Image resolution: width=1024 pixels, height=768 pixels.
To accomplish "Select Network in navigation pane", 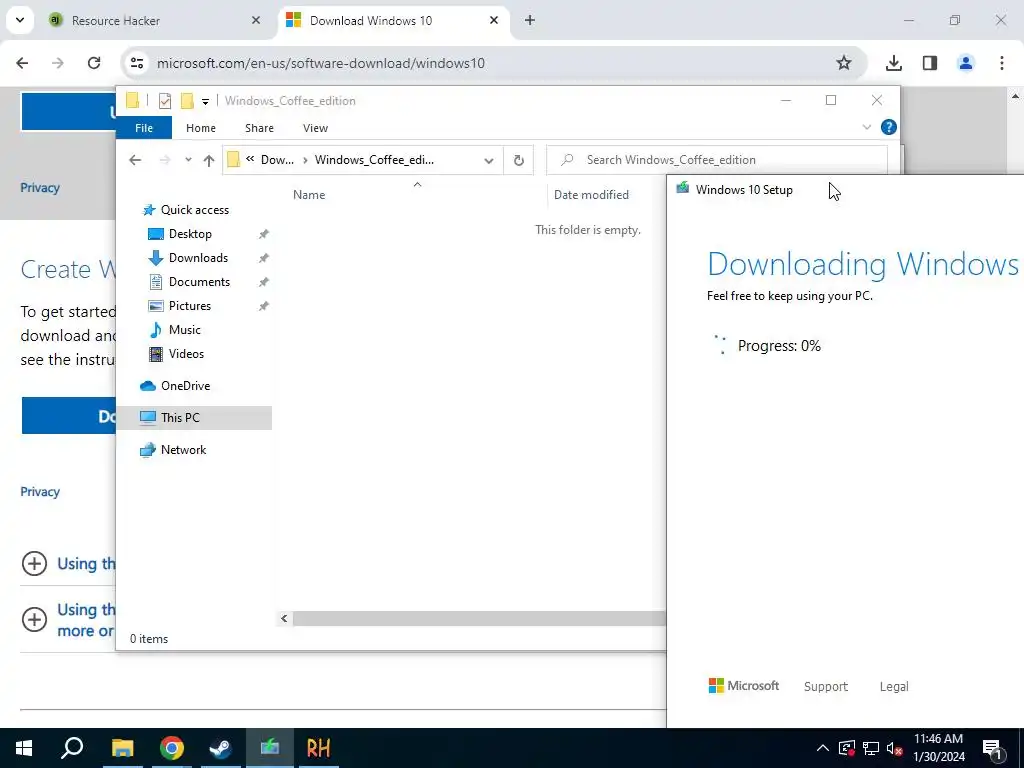I will coord(183,450).
